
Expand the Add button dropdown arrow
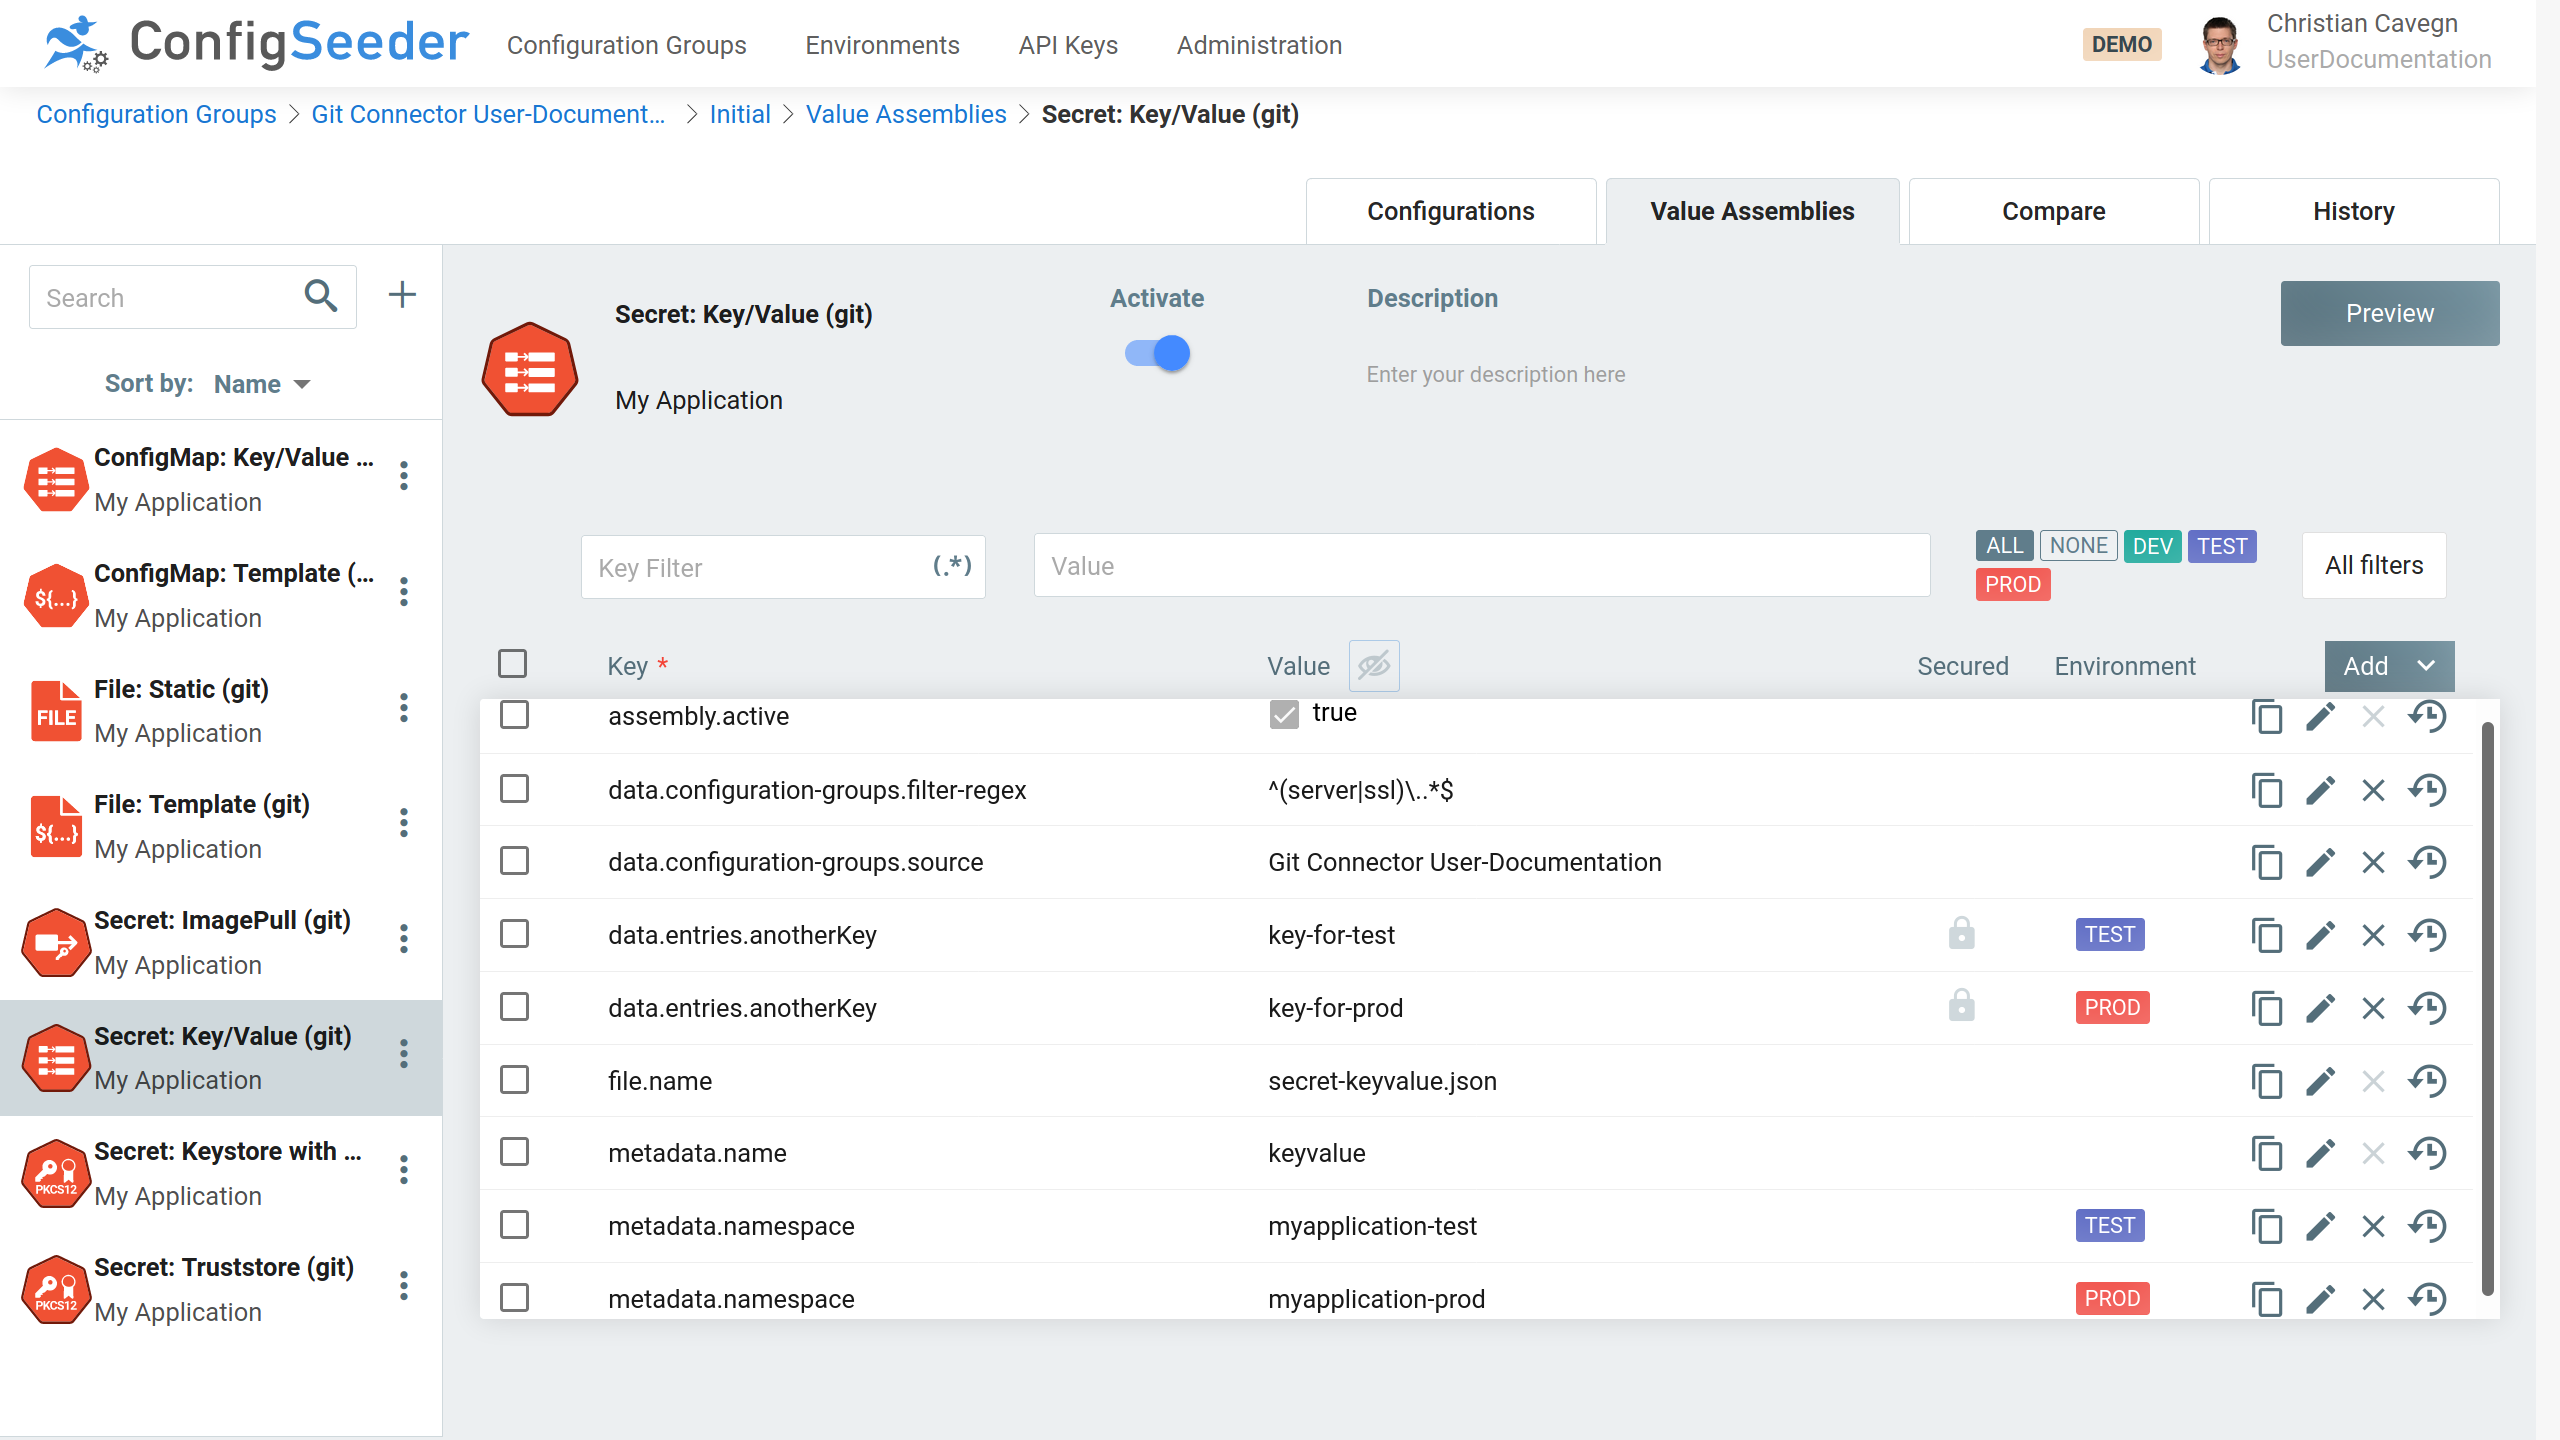[x=2428, y=665]
